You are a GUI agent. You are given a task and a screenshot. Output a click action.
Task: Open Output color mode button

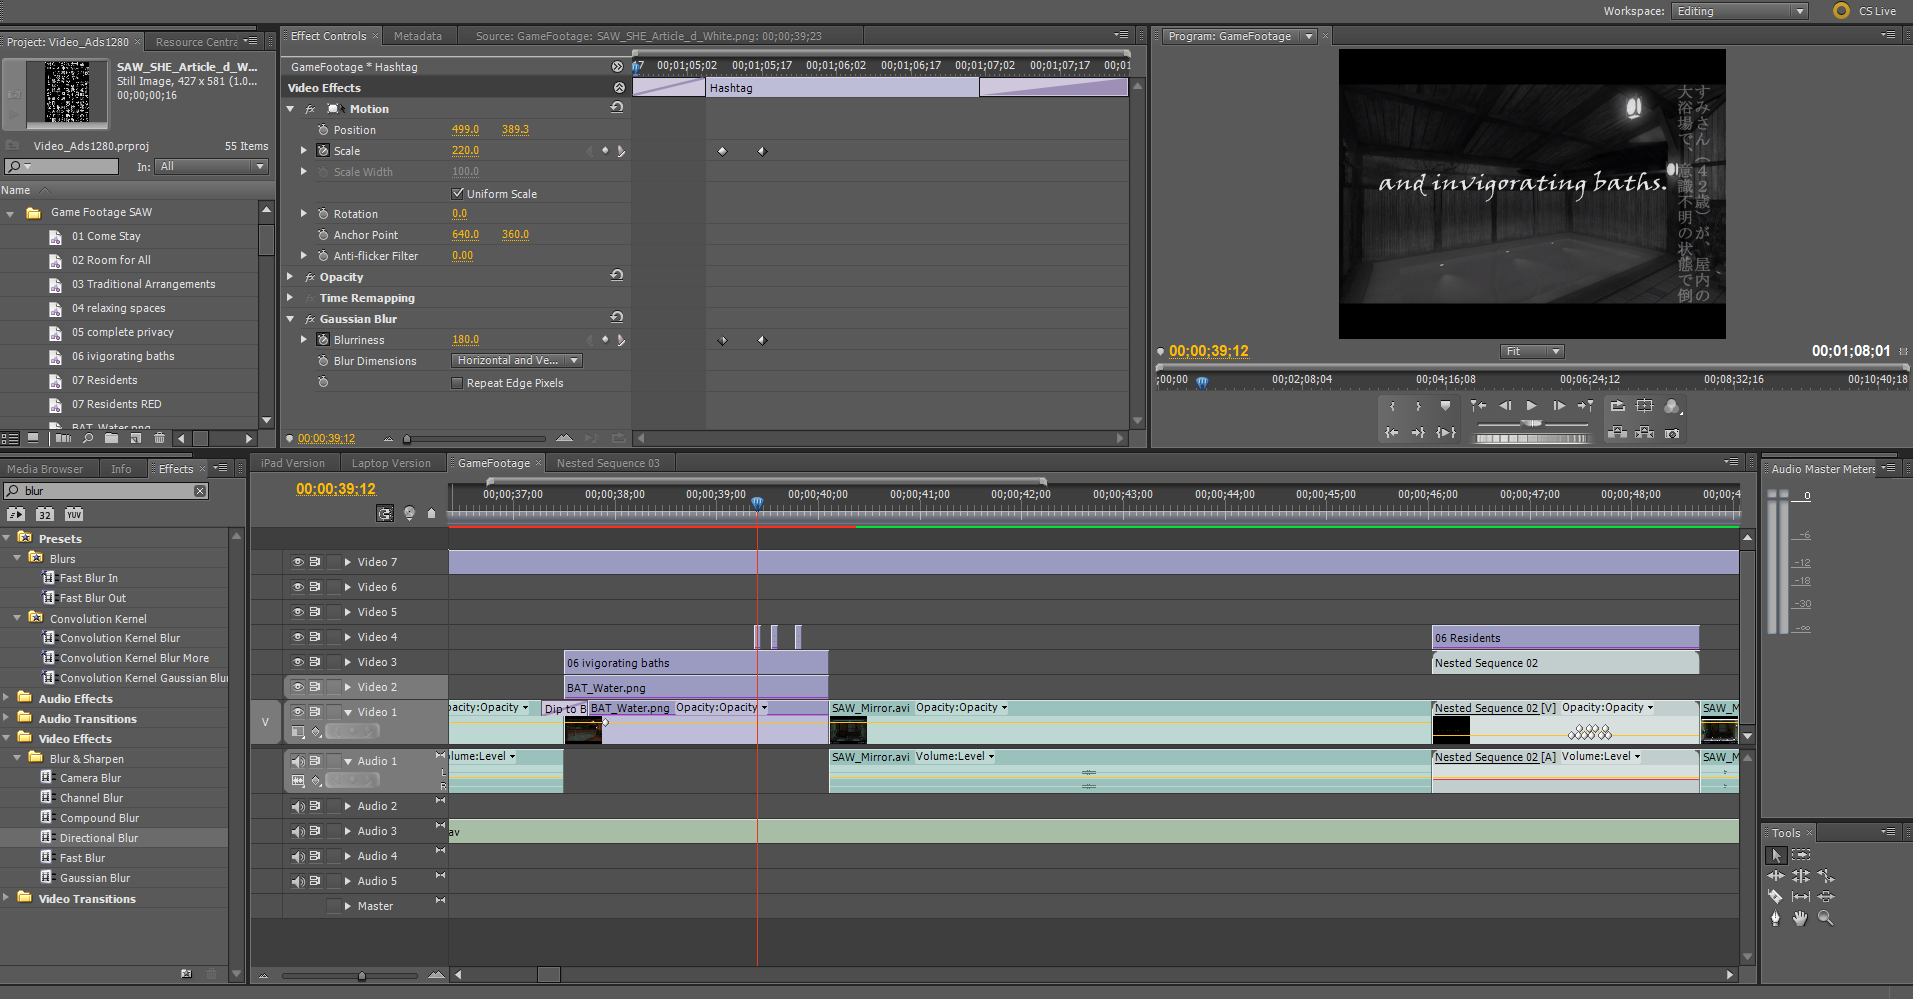coord(1672,406)
